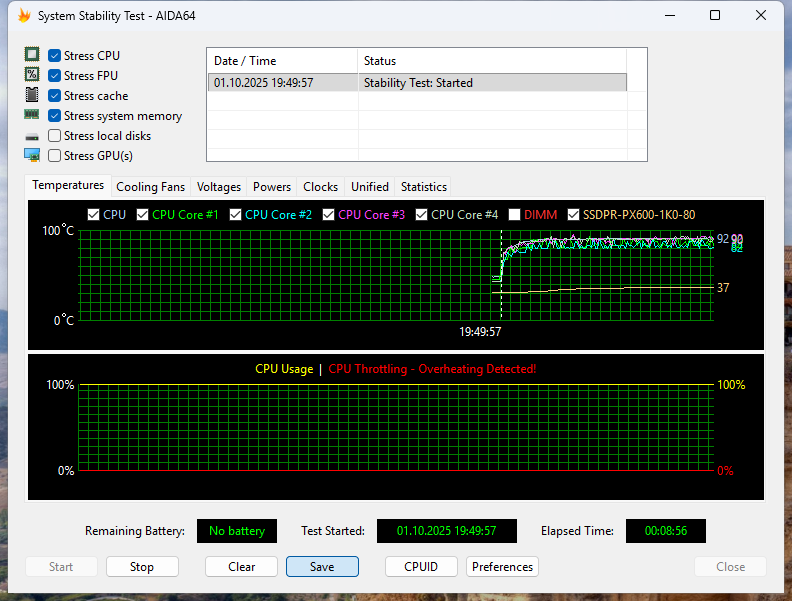Open the Powers tab
792x601 pixels.
tap(272, 187)
